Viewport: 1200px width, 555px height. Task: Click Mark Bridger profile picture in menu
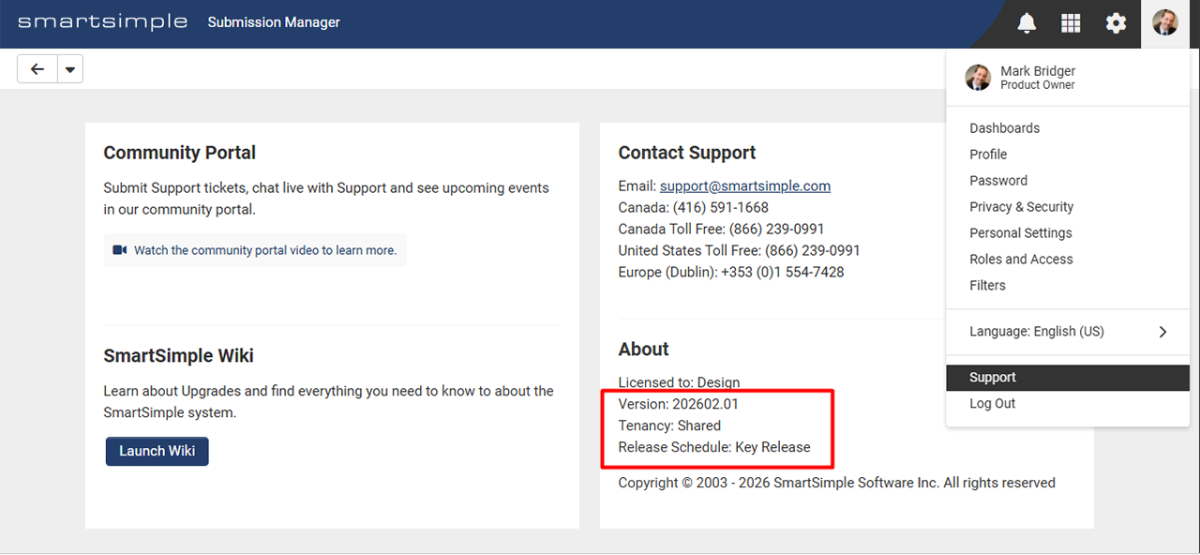978,78
